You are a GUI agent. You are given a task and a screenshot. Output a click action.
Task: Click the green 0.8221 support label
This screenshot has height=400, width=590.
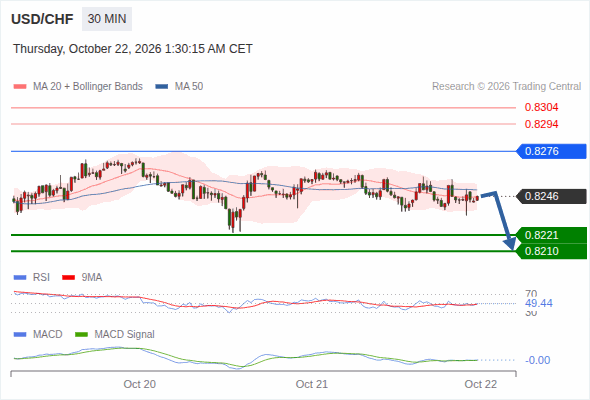(x=552, y=235)
